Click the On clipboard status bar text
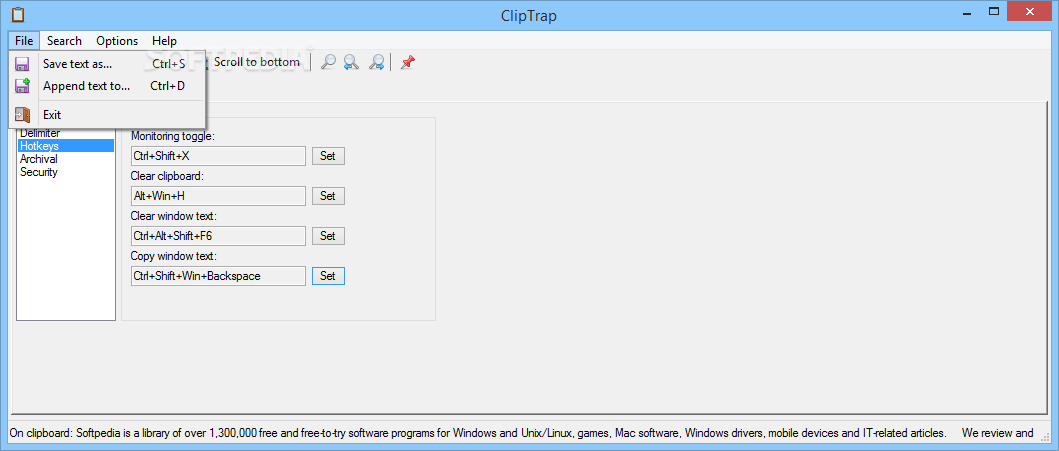The width and height of the screenshot is (1059, 451). pos(521,433)
